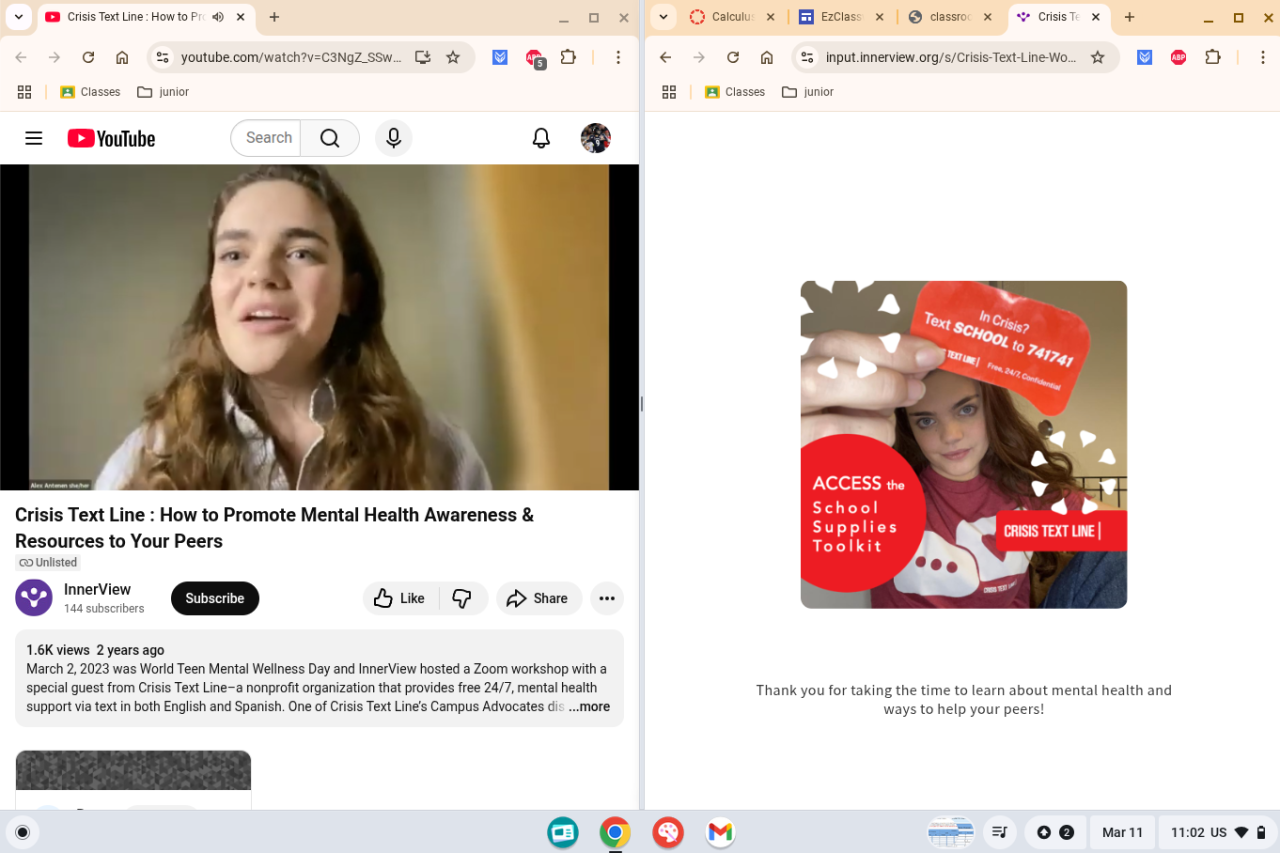Close the Crisis Text Line YouTube tab
Viewport: 1280px width, 853px height.
tap(241, 17)
